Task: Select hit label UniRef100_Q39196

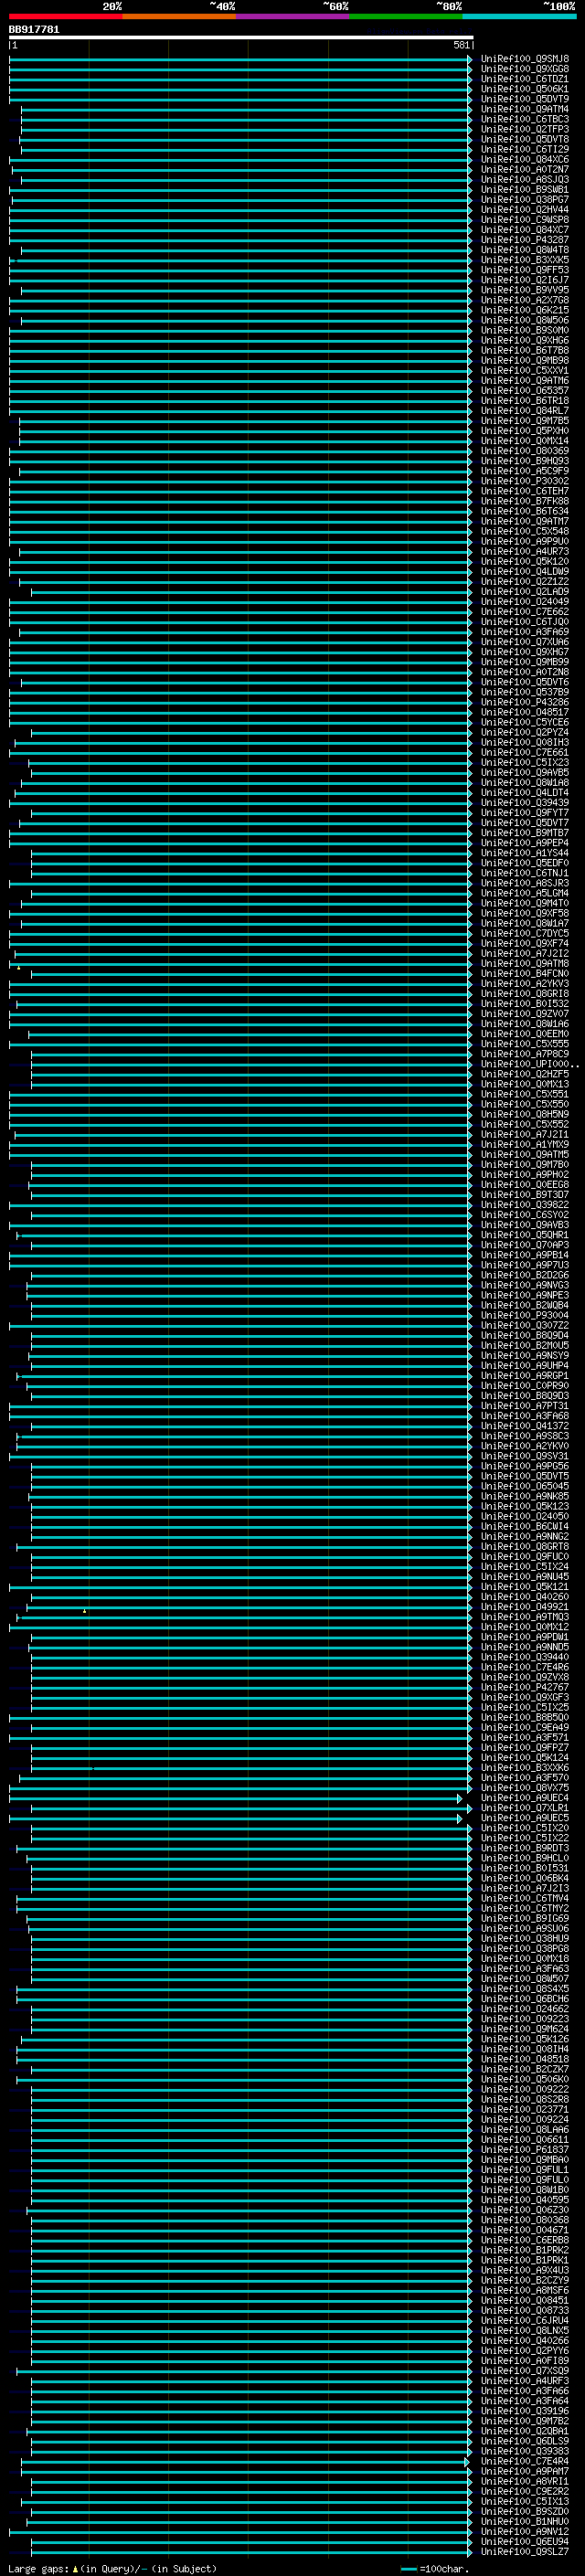Action: click(525, 2411)
